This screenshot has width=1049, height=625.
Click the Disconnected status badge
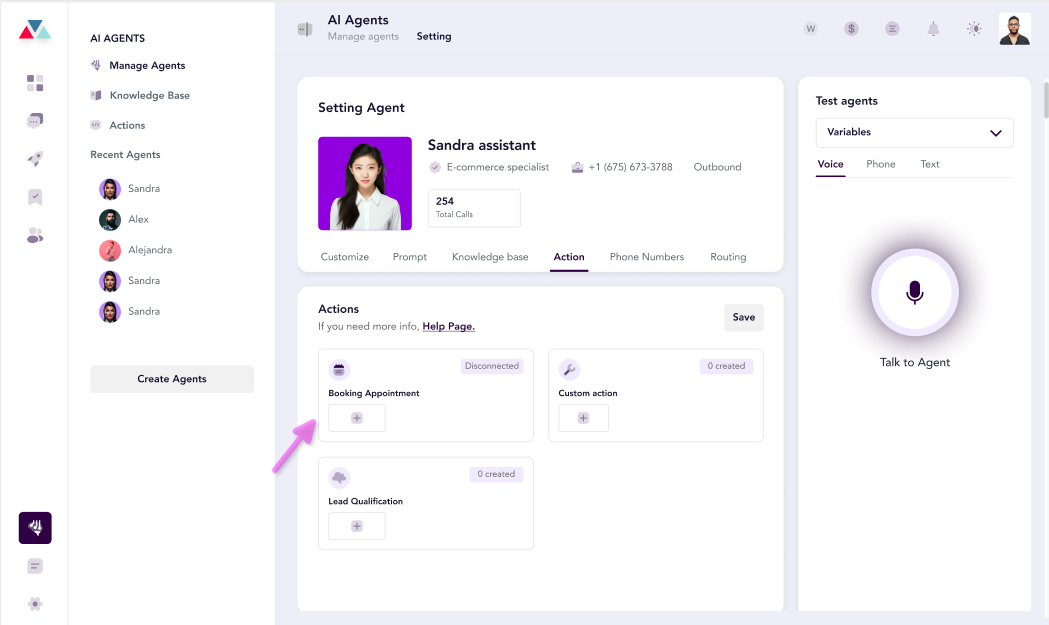tap(492, 366)
